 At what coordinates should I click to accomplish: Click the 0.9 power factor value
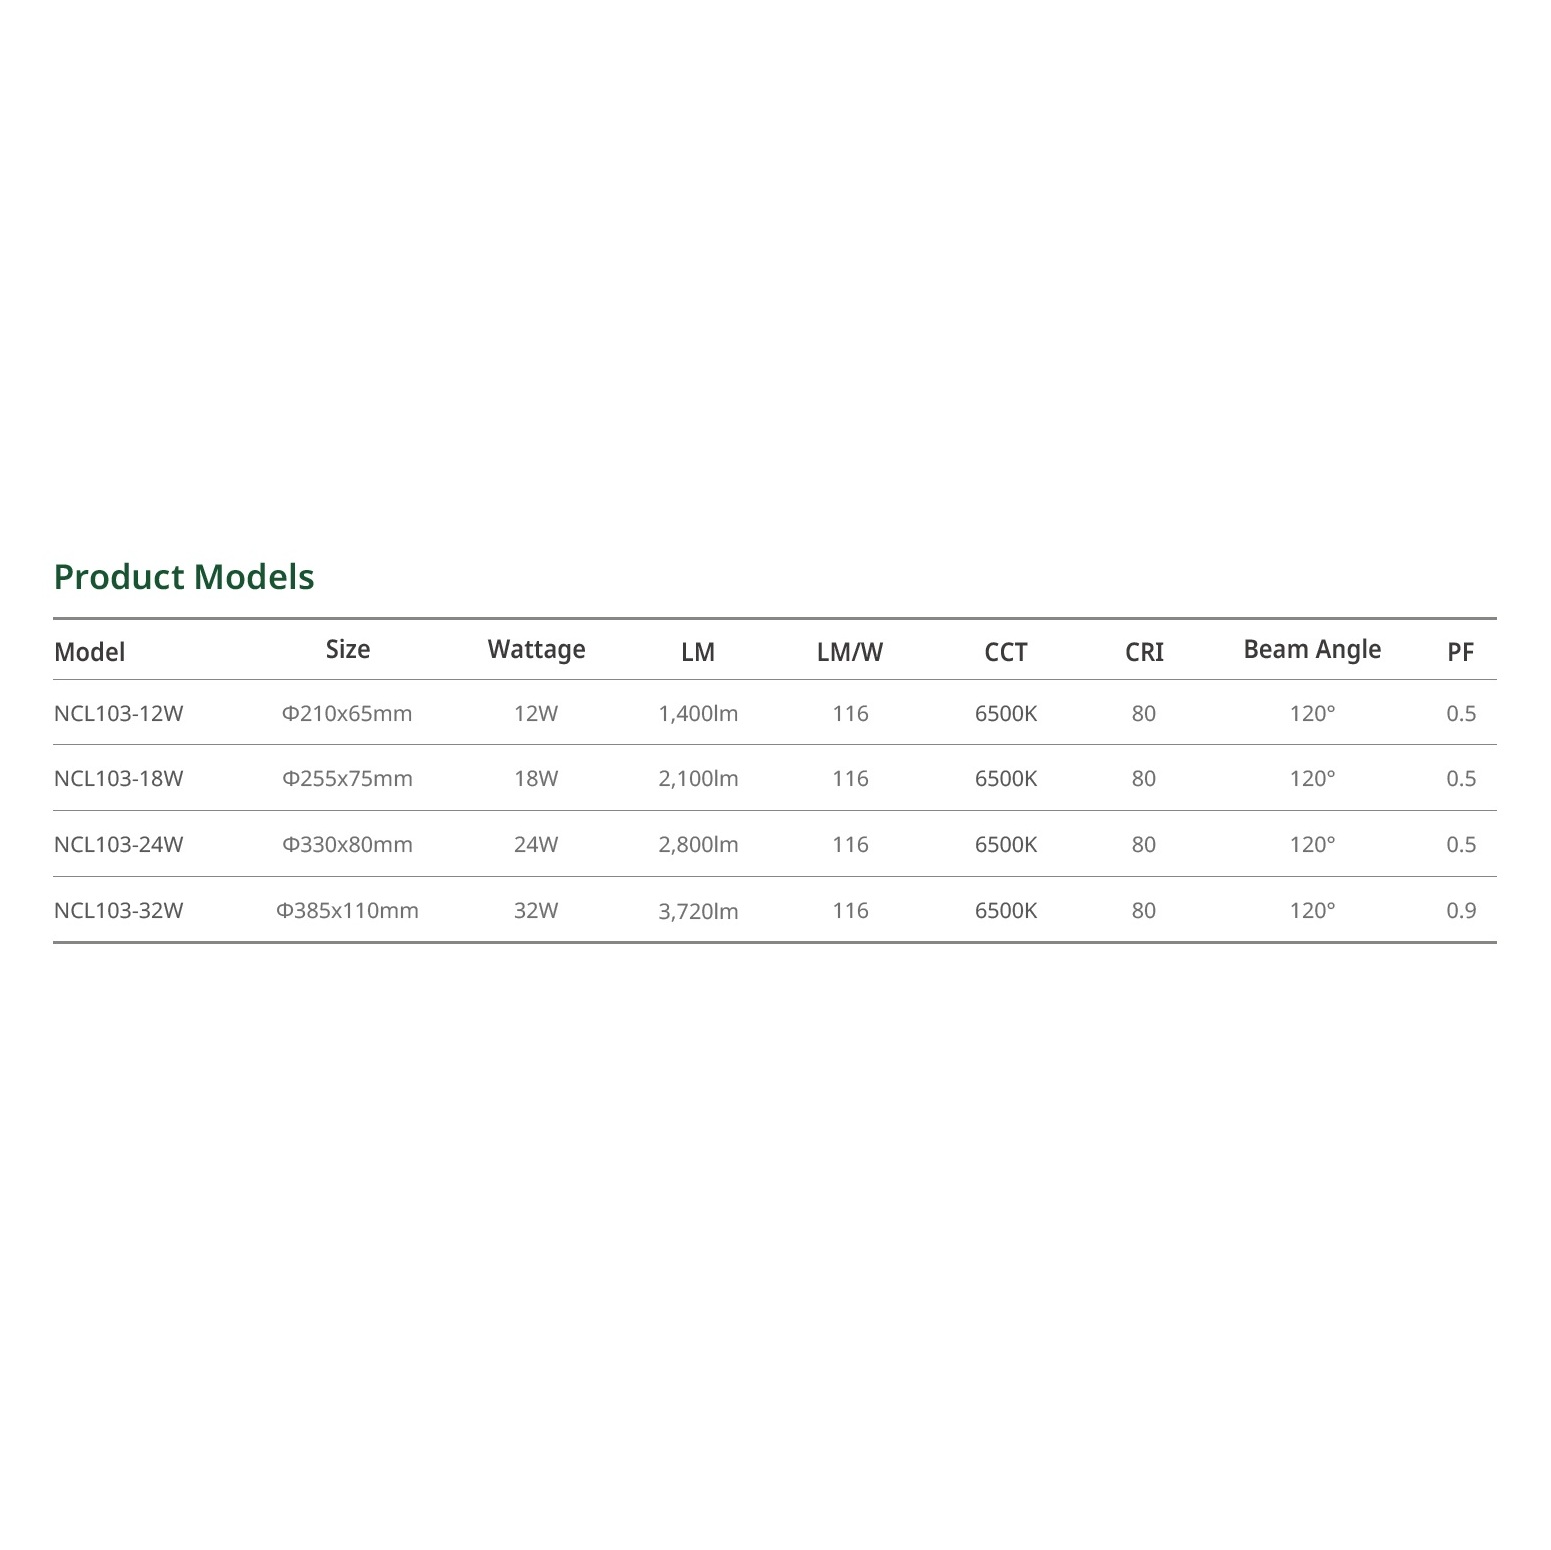1461,911
